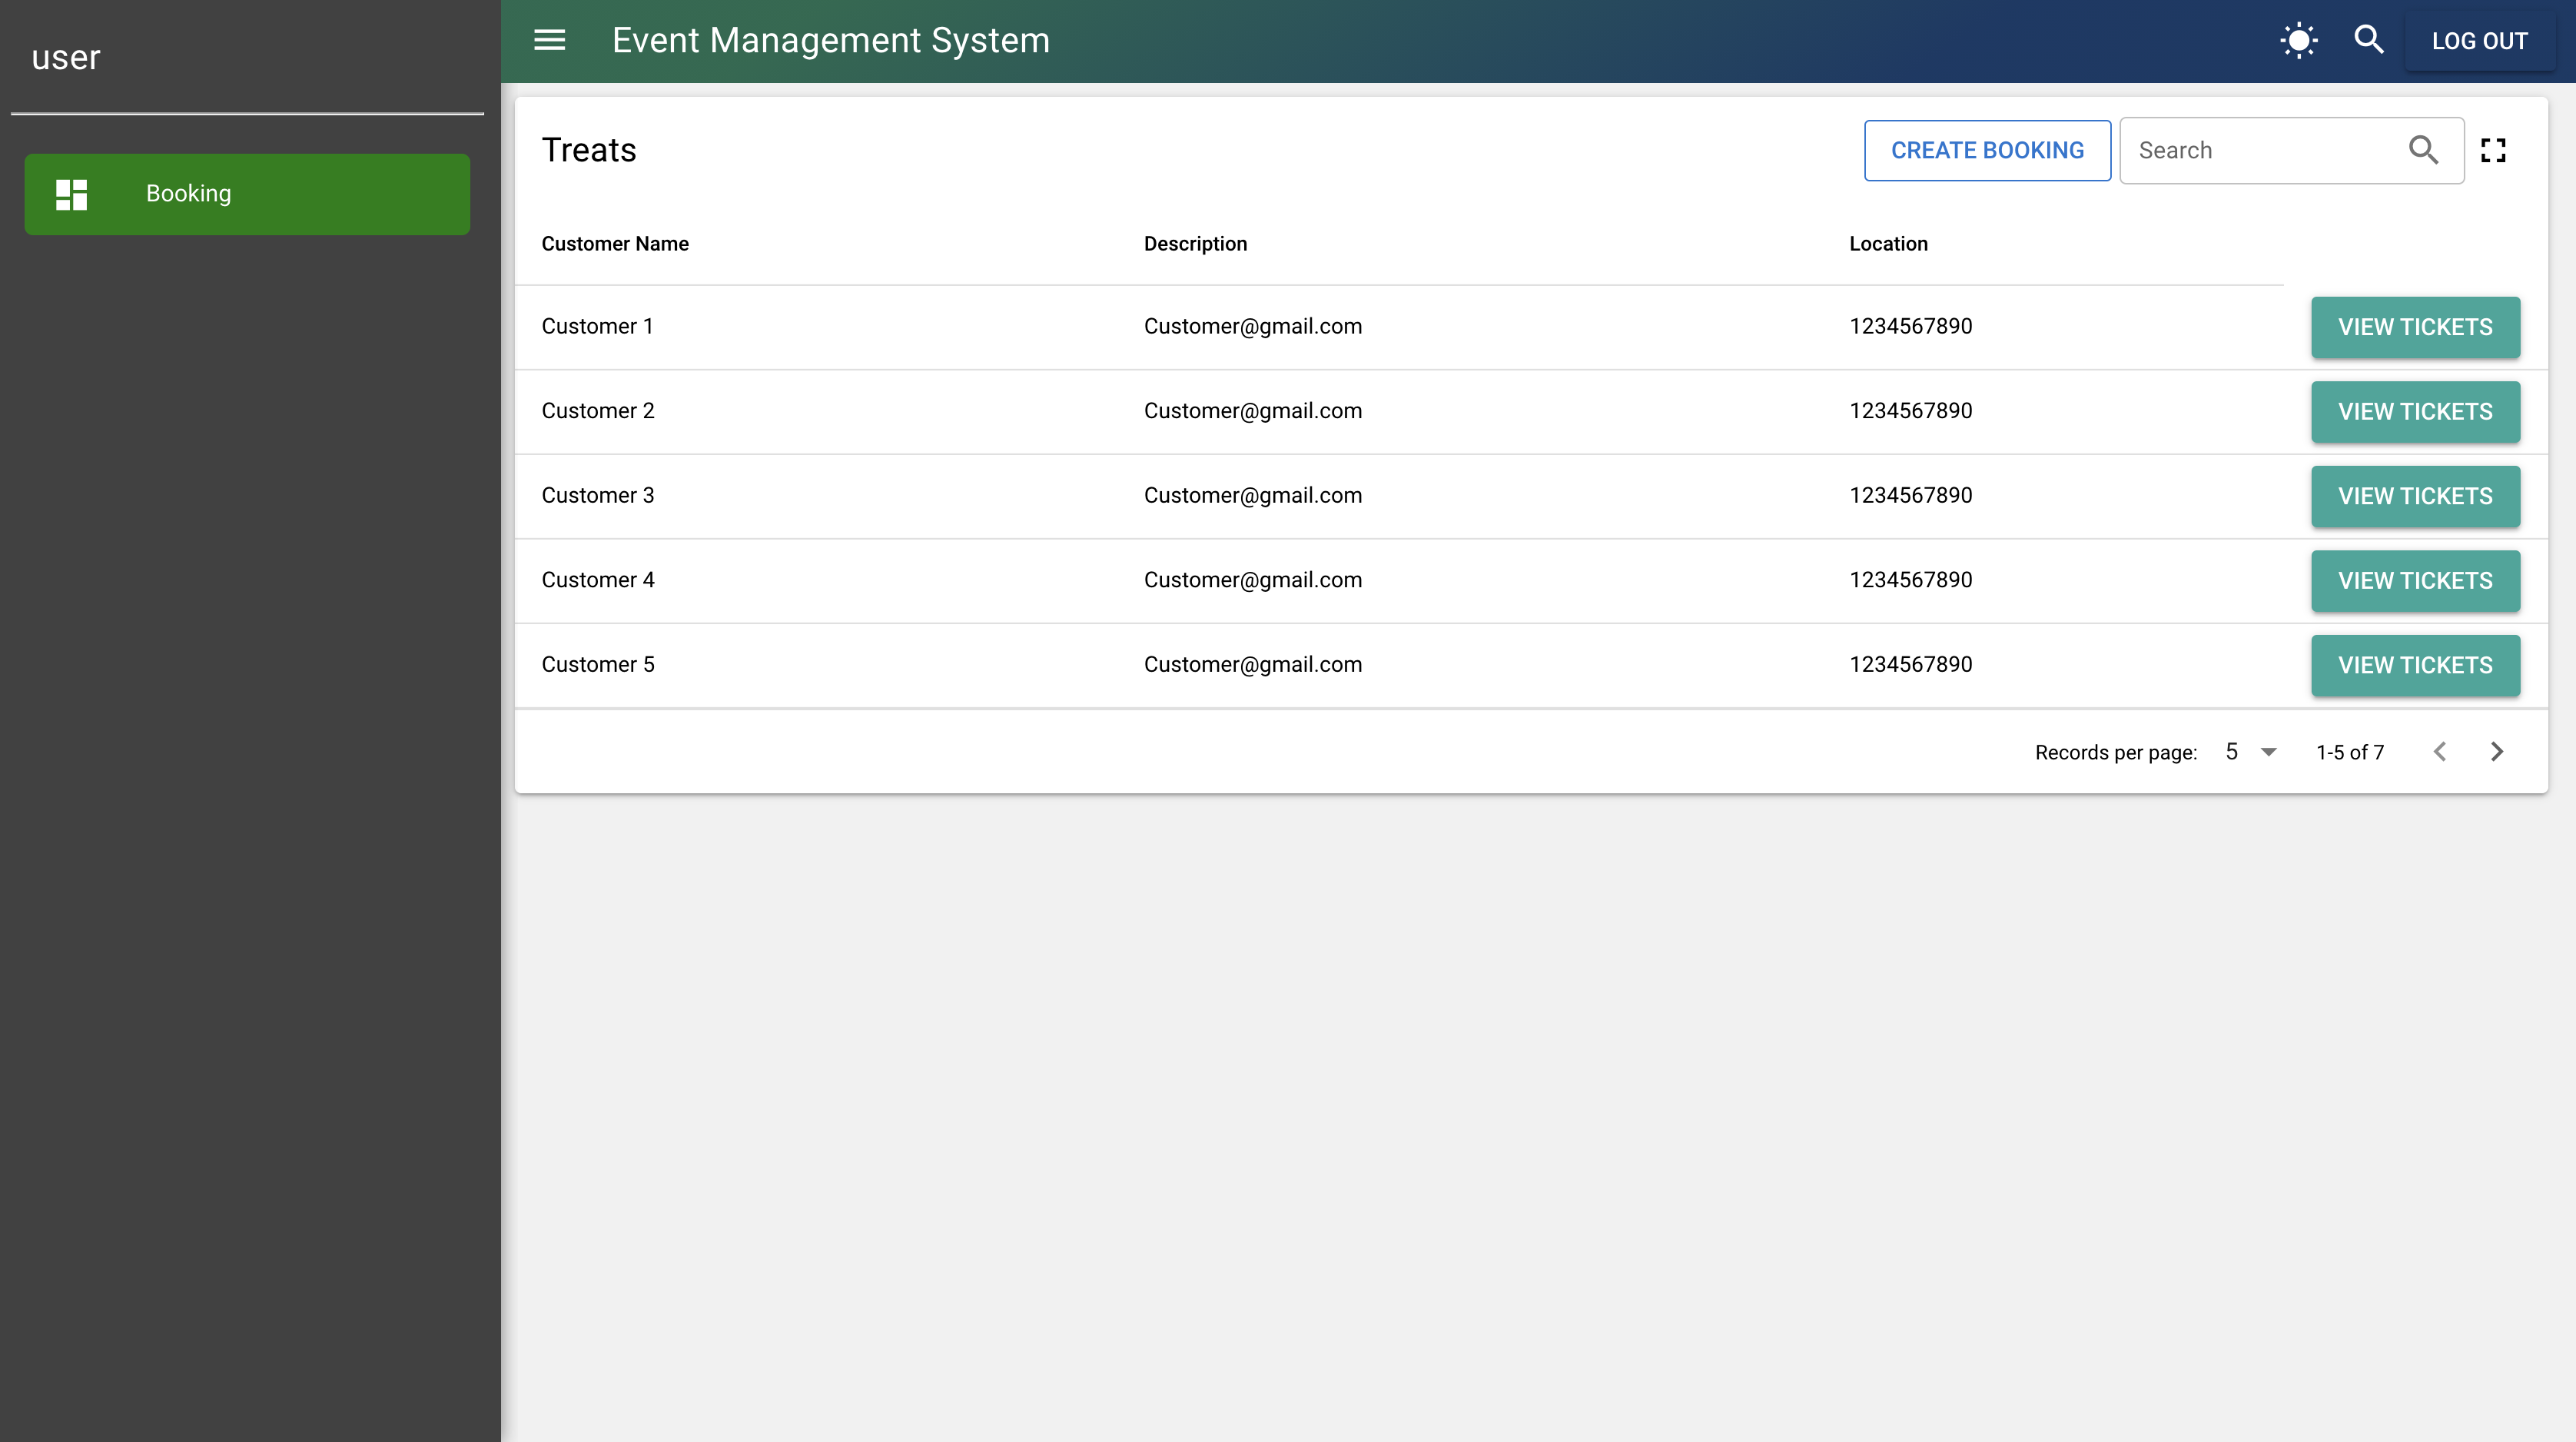Click the magnifier icon inside the Search field

2424,150
